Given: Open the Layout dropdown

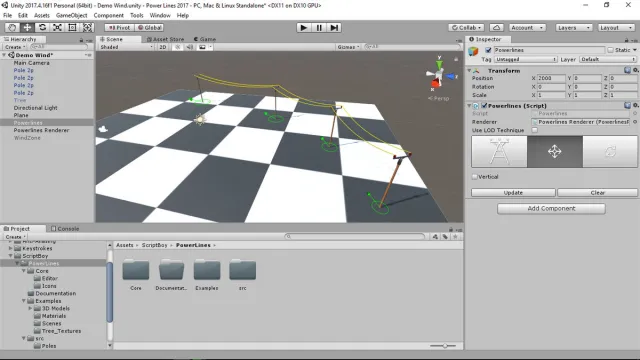Looking at the screenshot, I should coord(616,27).
